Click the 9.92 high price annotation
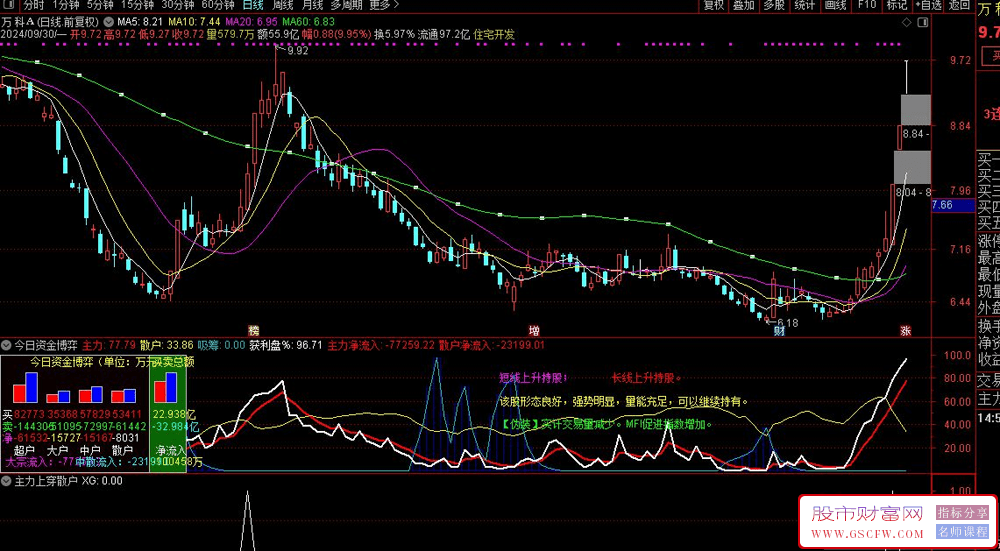 click(297, 52)
